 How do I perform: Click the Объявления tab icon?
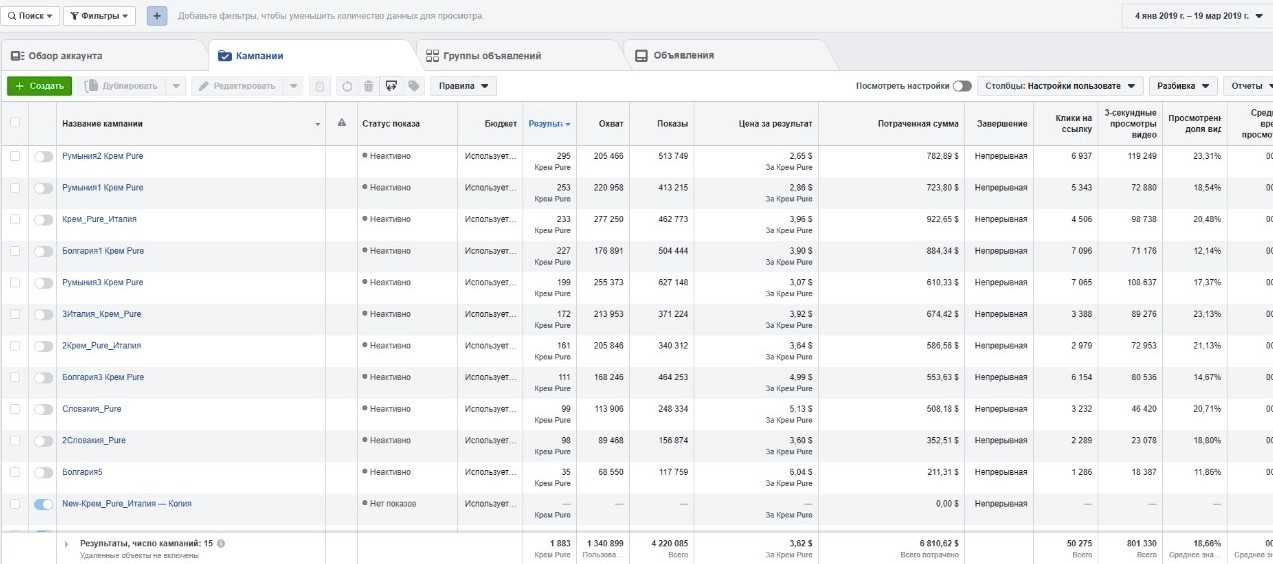click(x=641, y=56)
